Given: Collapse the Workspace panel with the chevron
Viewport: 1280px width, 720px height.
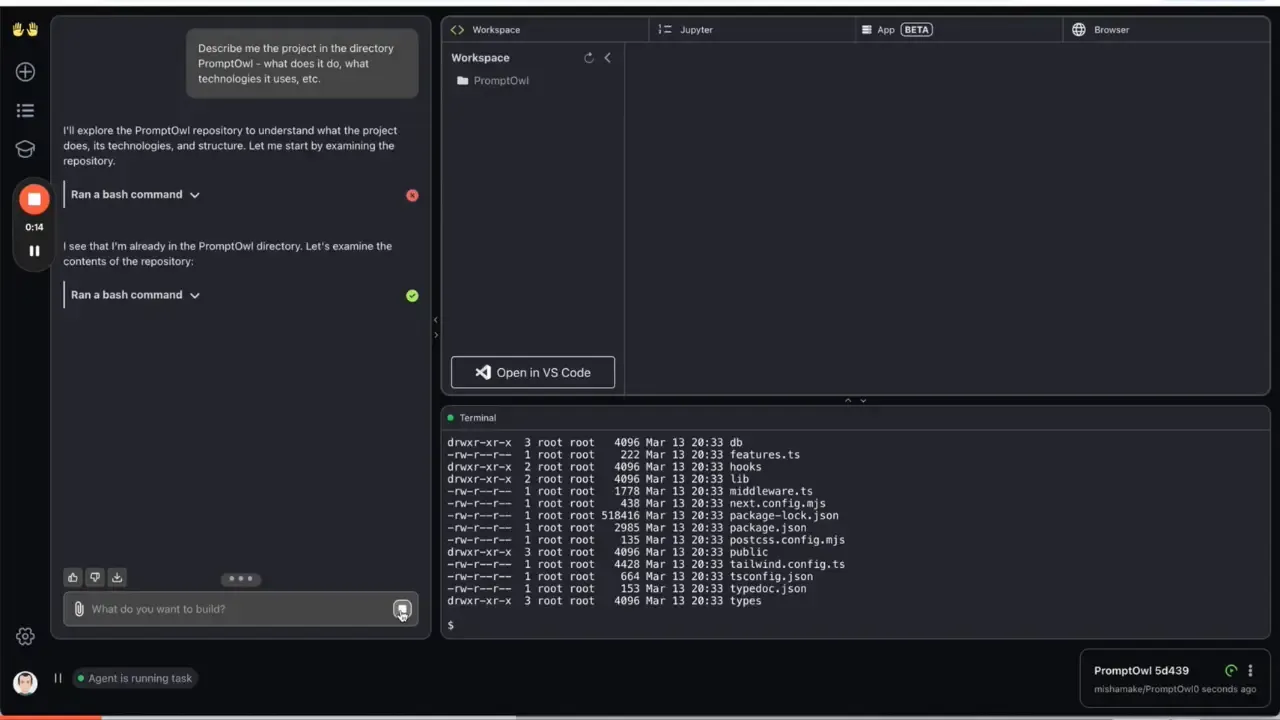Looking at the screenshot, I should click(x=607, y=57).
